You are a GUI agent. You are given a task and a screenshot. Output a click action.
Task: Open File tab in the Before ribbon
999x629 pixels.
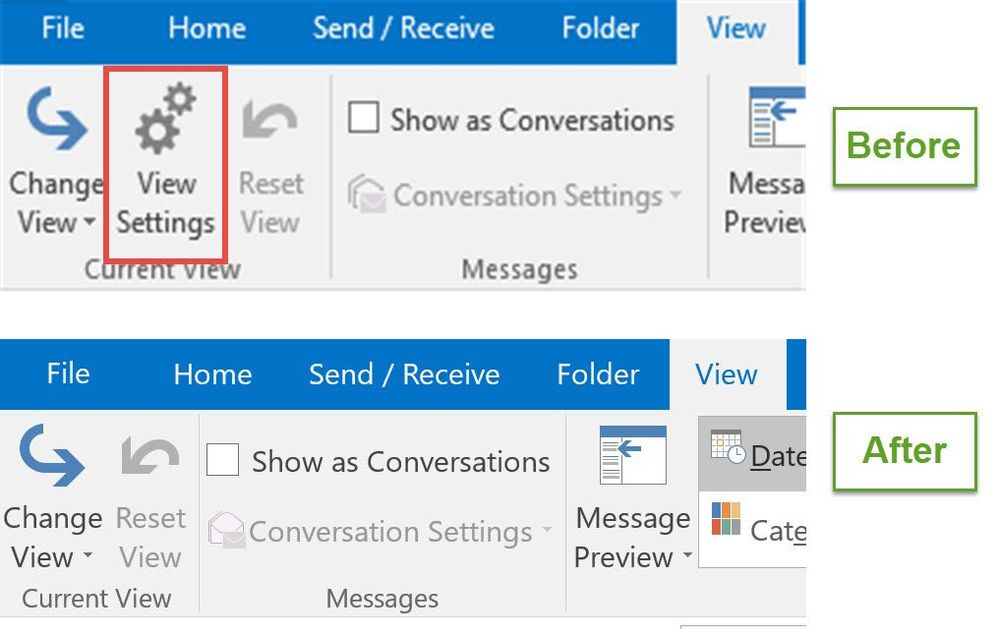click(x=63, y=28)
